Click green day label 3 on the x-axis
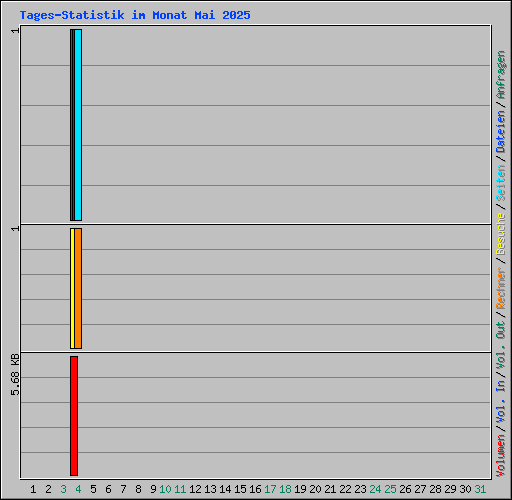Viewport: 512px width, 500px height. click(63, 489)
